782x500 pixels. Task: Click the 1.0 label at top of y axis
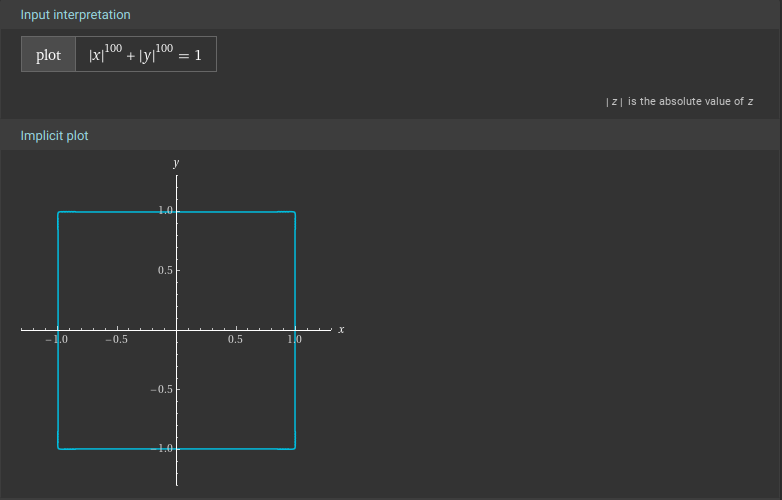click(x=165, y=210)
